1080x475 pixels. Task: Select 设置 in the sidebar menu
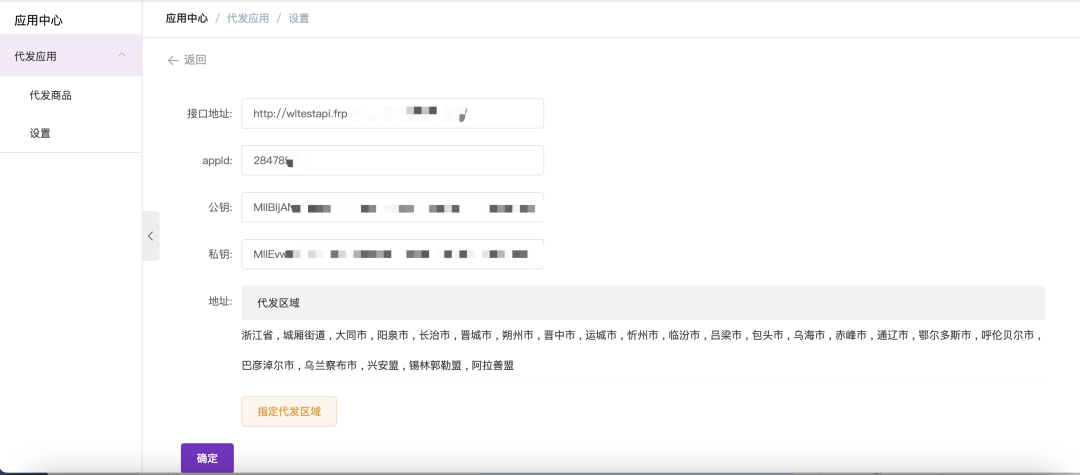[40, 134]
